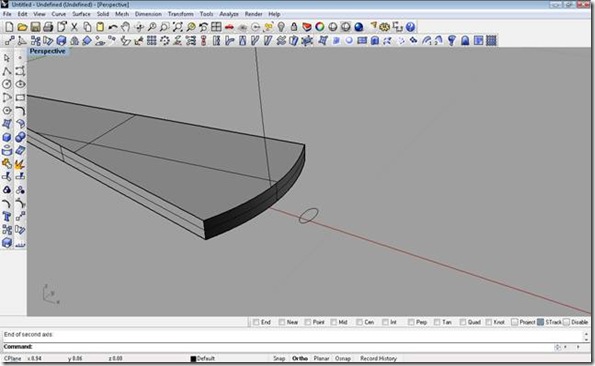Enable the Tan osnap checkbox

click(x=437, y=322)
